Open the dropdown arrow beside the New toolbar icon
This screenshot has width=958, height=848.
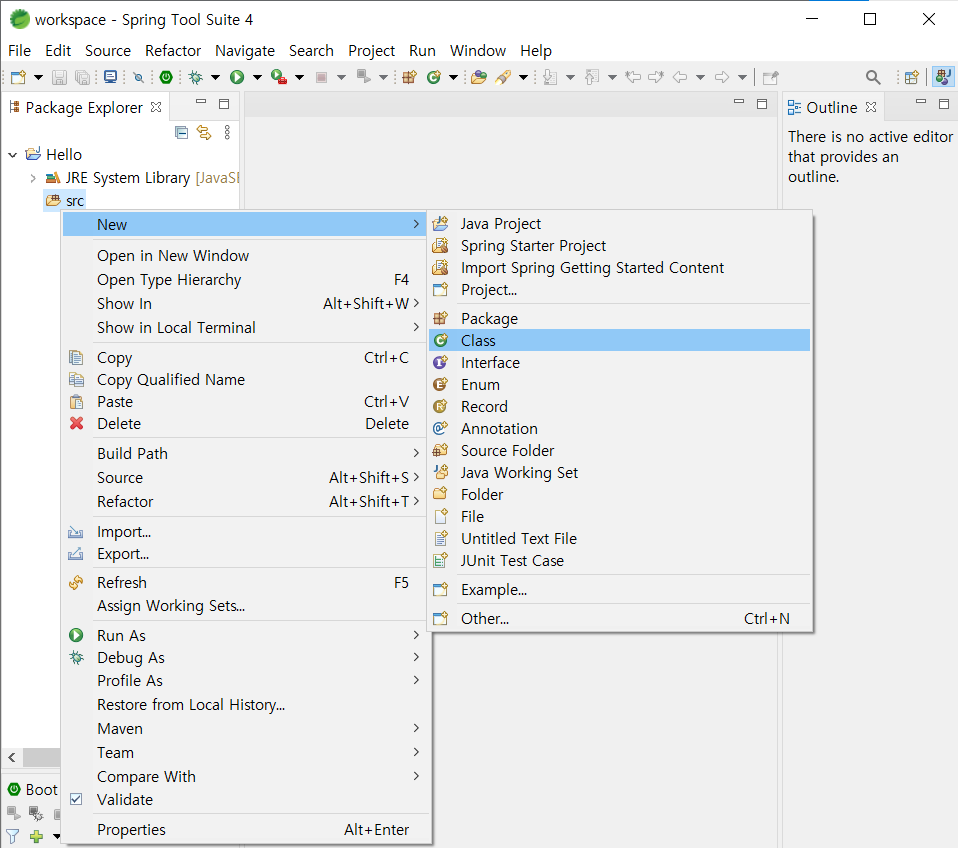point(38,77)
